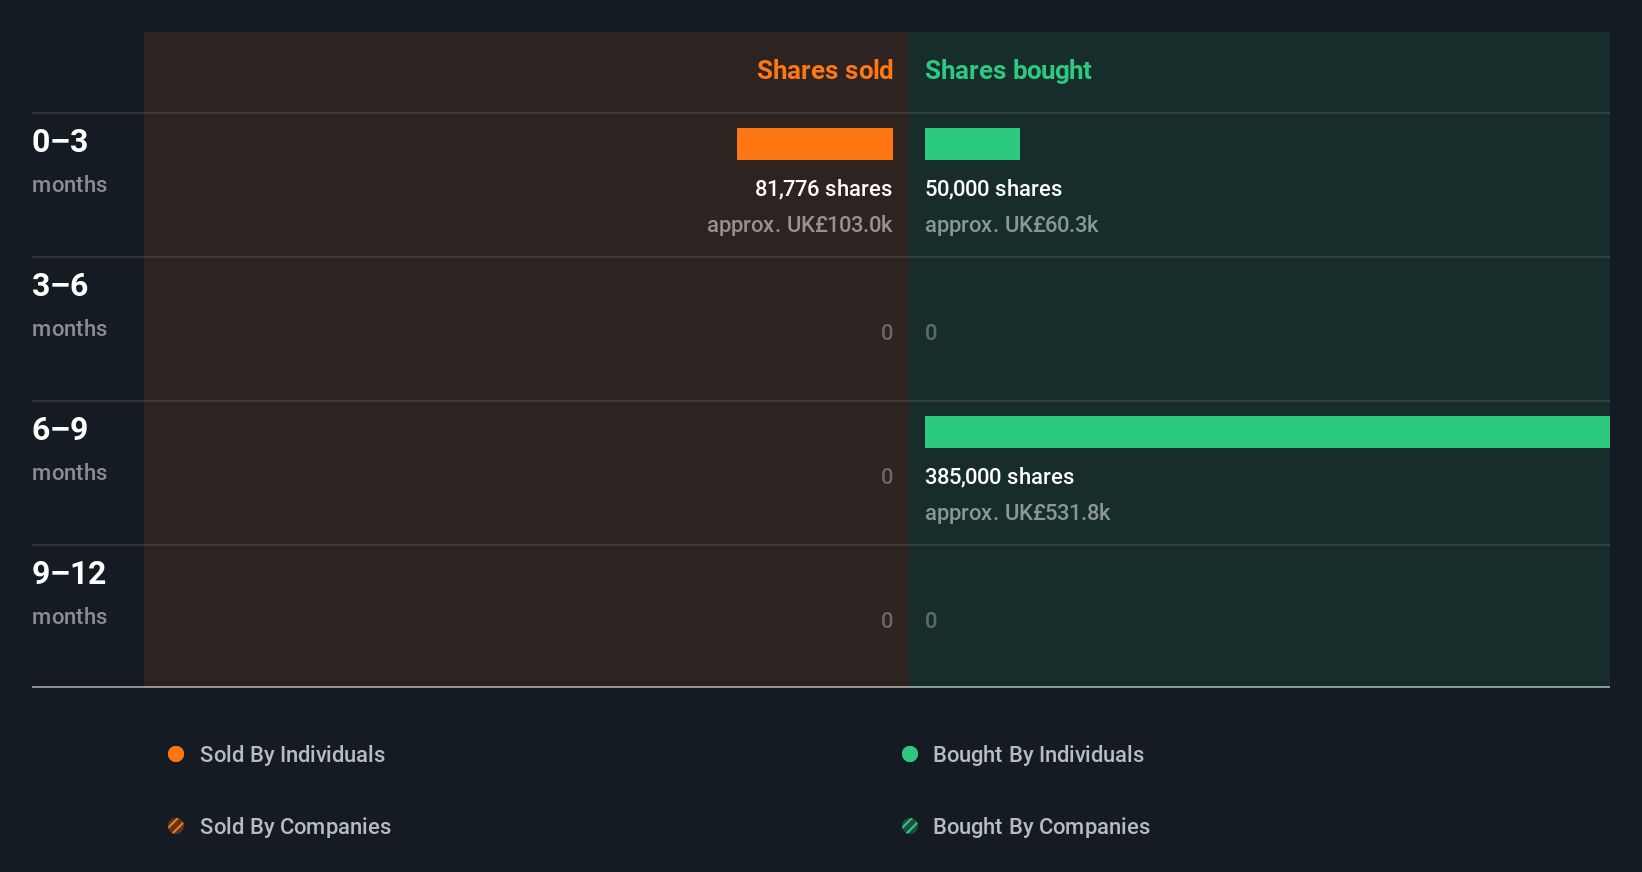Click the 9–12 months shares bought zero
Image resolution: width=1642 pixels, height=872 pixels.
click(x=931, y=620)
